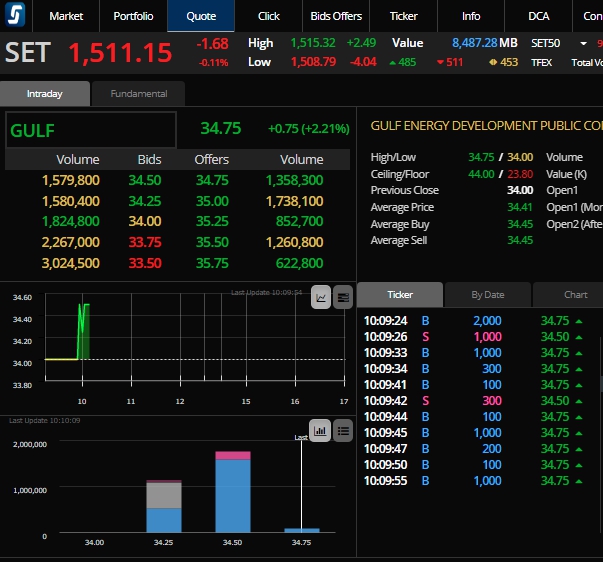The width and height of the screenshot is (603, 562).
Task: Show volume-by-price bar chart view
Action: tap(320, 430)
